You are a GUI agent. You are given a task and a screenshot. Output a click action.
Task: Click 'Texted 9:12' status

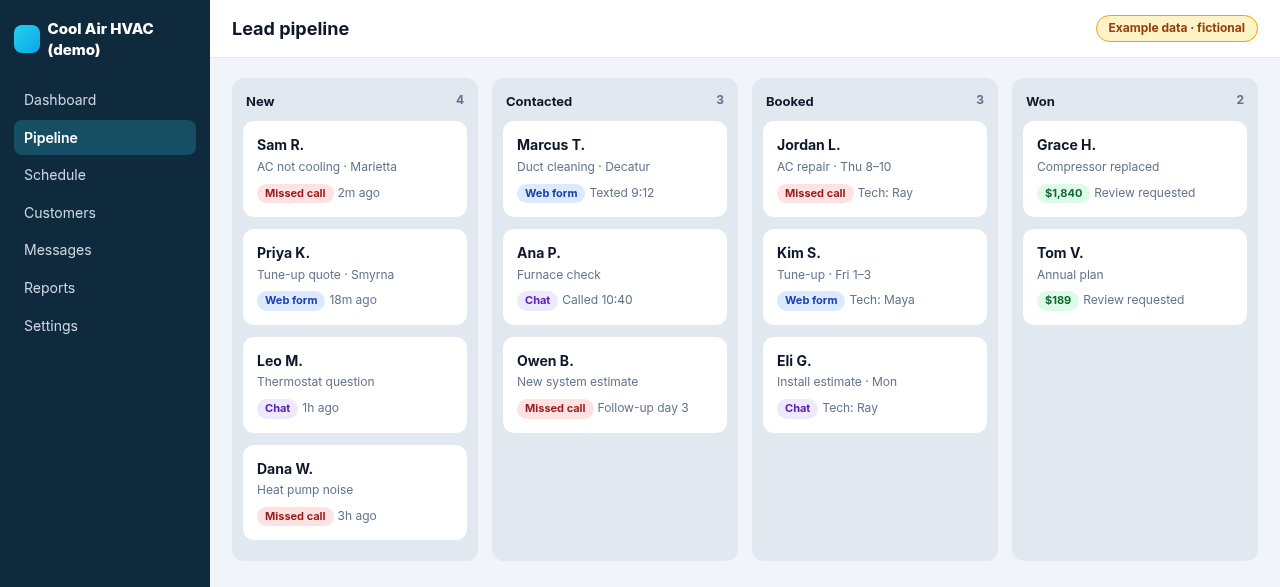622,193
